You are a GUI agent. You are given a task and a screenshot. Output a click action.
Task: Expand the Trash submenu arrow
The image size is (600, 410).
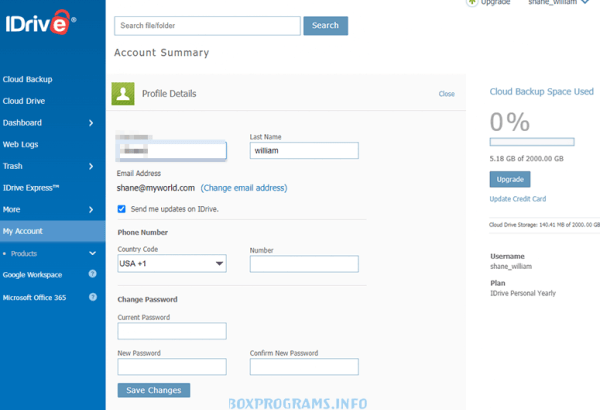point(91,167)
